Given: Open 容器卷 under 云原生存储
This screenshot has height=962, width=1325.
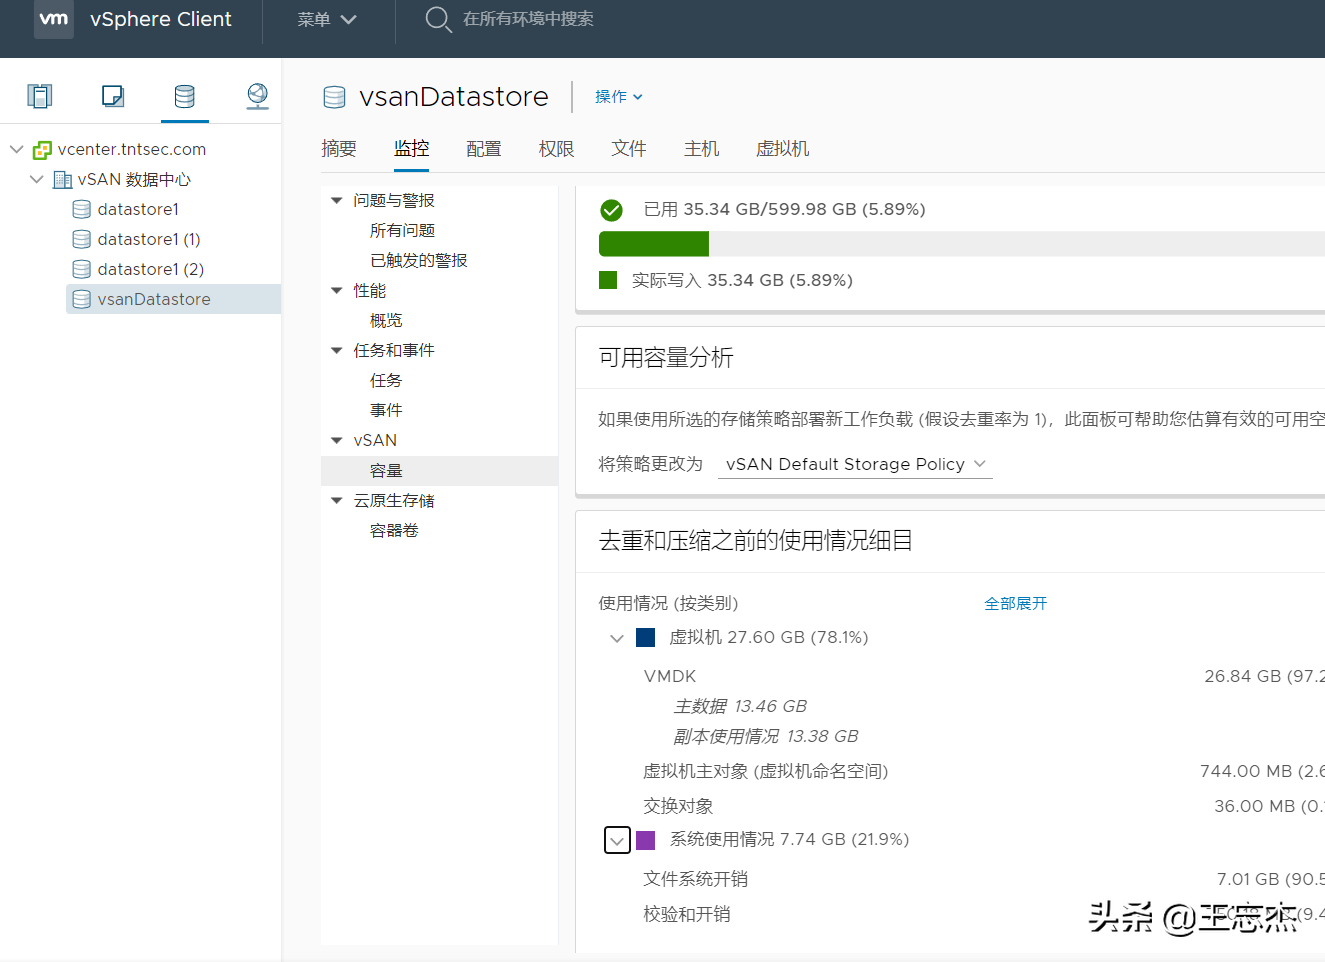Looking at the screenshot, I should tap(394, 531).
